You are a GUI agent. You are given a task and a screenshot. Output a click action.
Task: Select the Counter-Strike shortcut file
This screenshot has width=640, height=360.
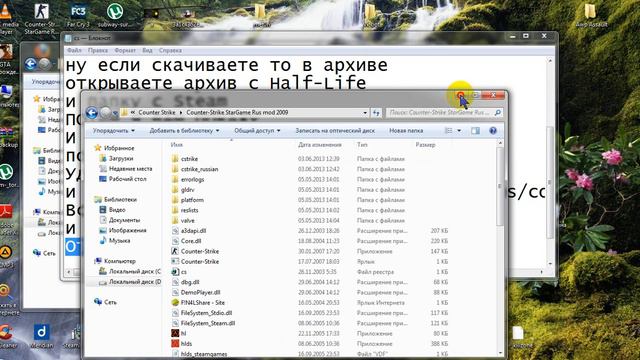[x=195, y=262]
